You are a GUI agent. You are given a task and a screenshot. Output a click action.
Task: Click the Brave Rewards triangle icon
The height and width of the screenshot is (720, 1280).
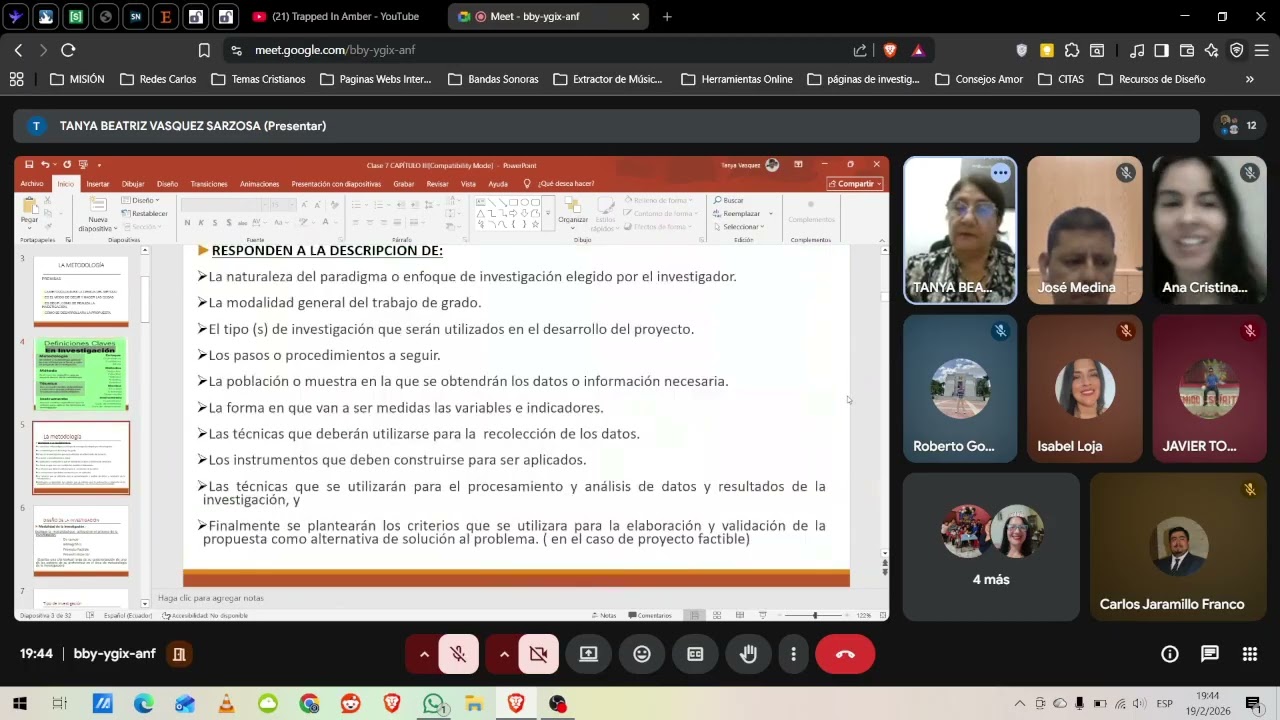[x=918, y=50]
